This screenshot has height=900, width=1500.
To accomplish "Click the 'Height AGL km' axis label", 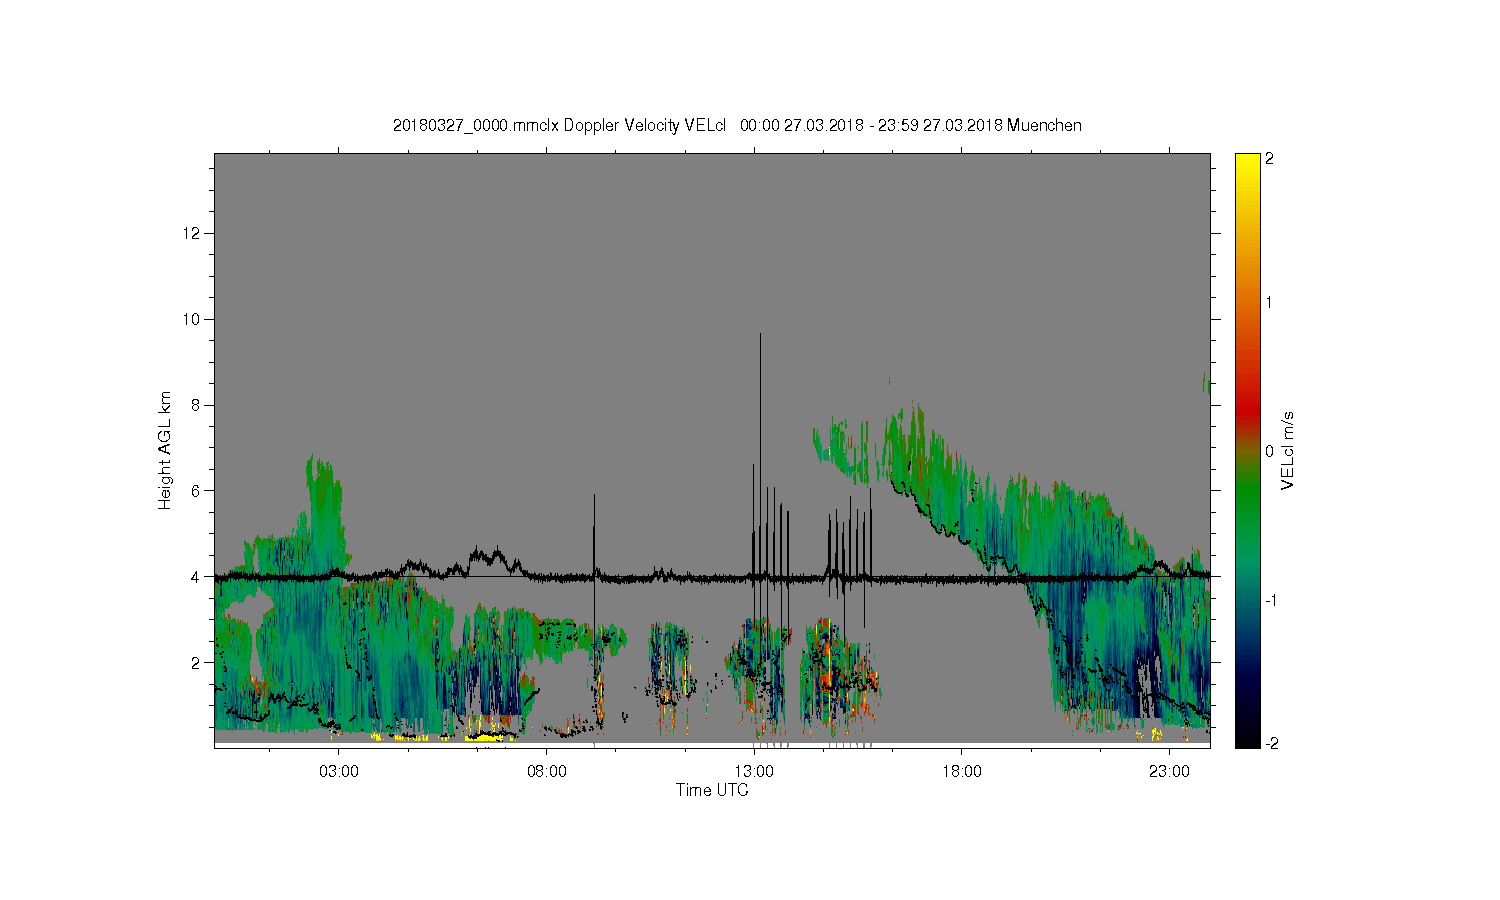I will [x=165, y=450].
